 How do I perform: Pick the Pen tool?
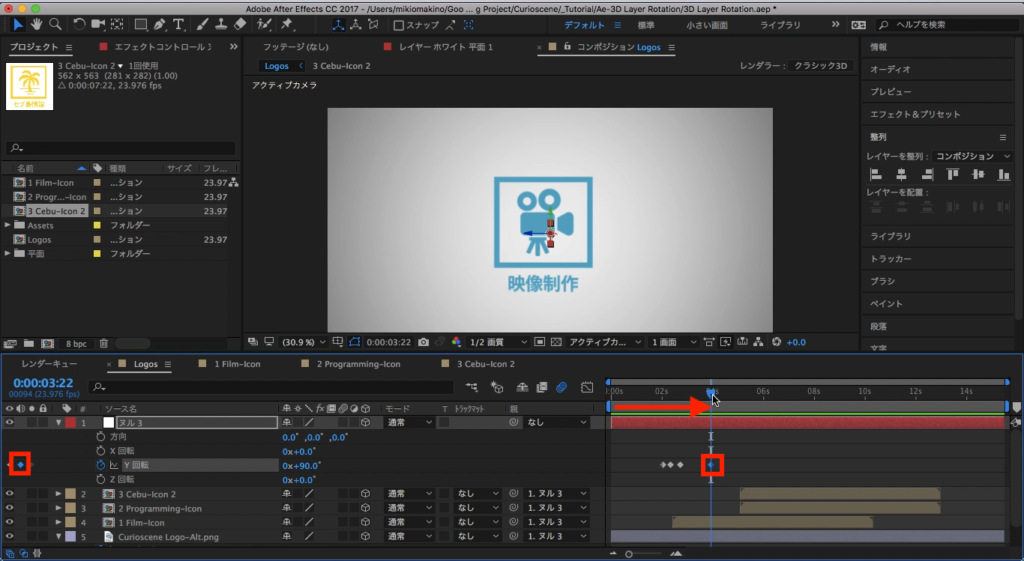tap(160, 24)
